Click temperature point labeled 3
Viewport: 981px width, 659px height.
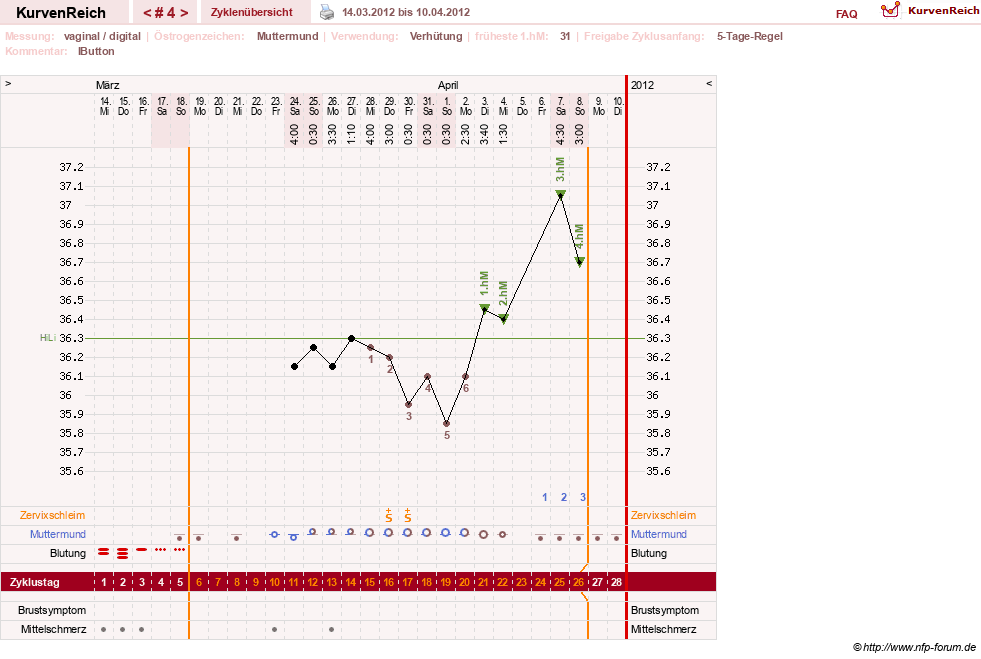pyautogui.click(x=409, y=404)
